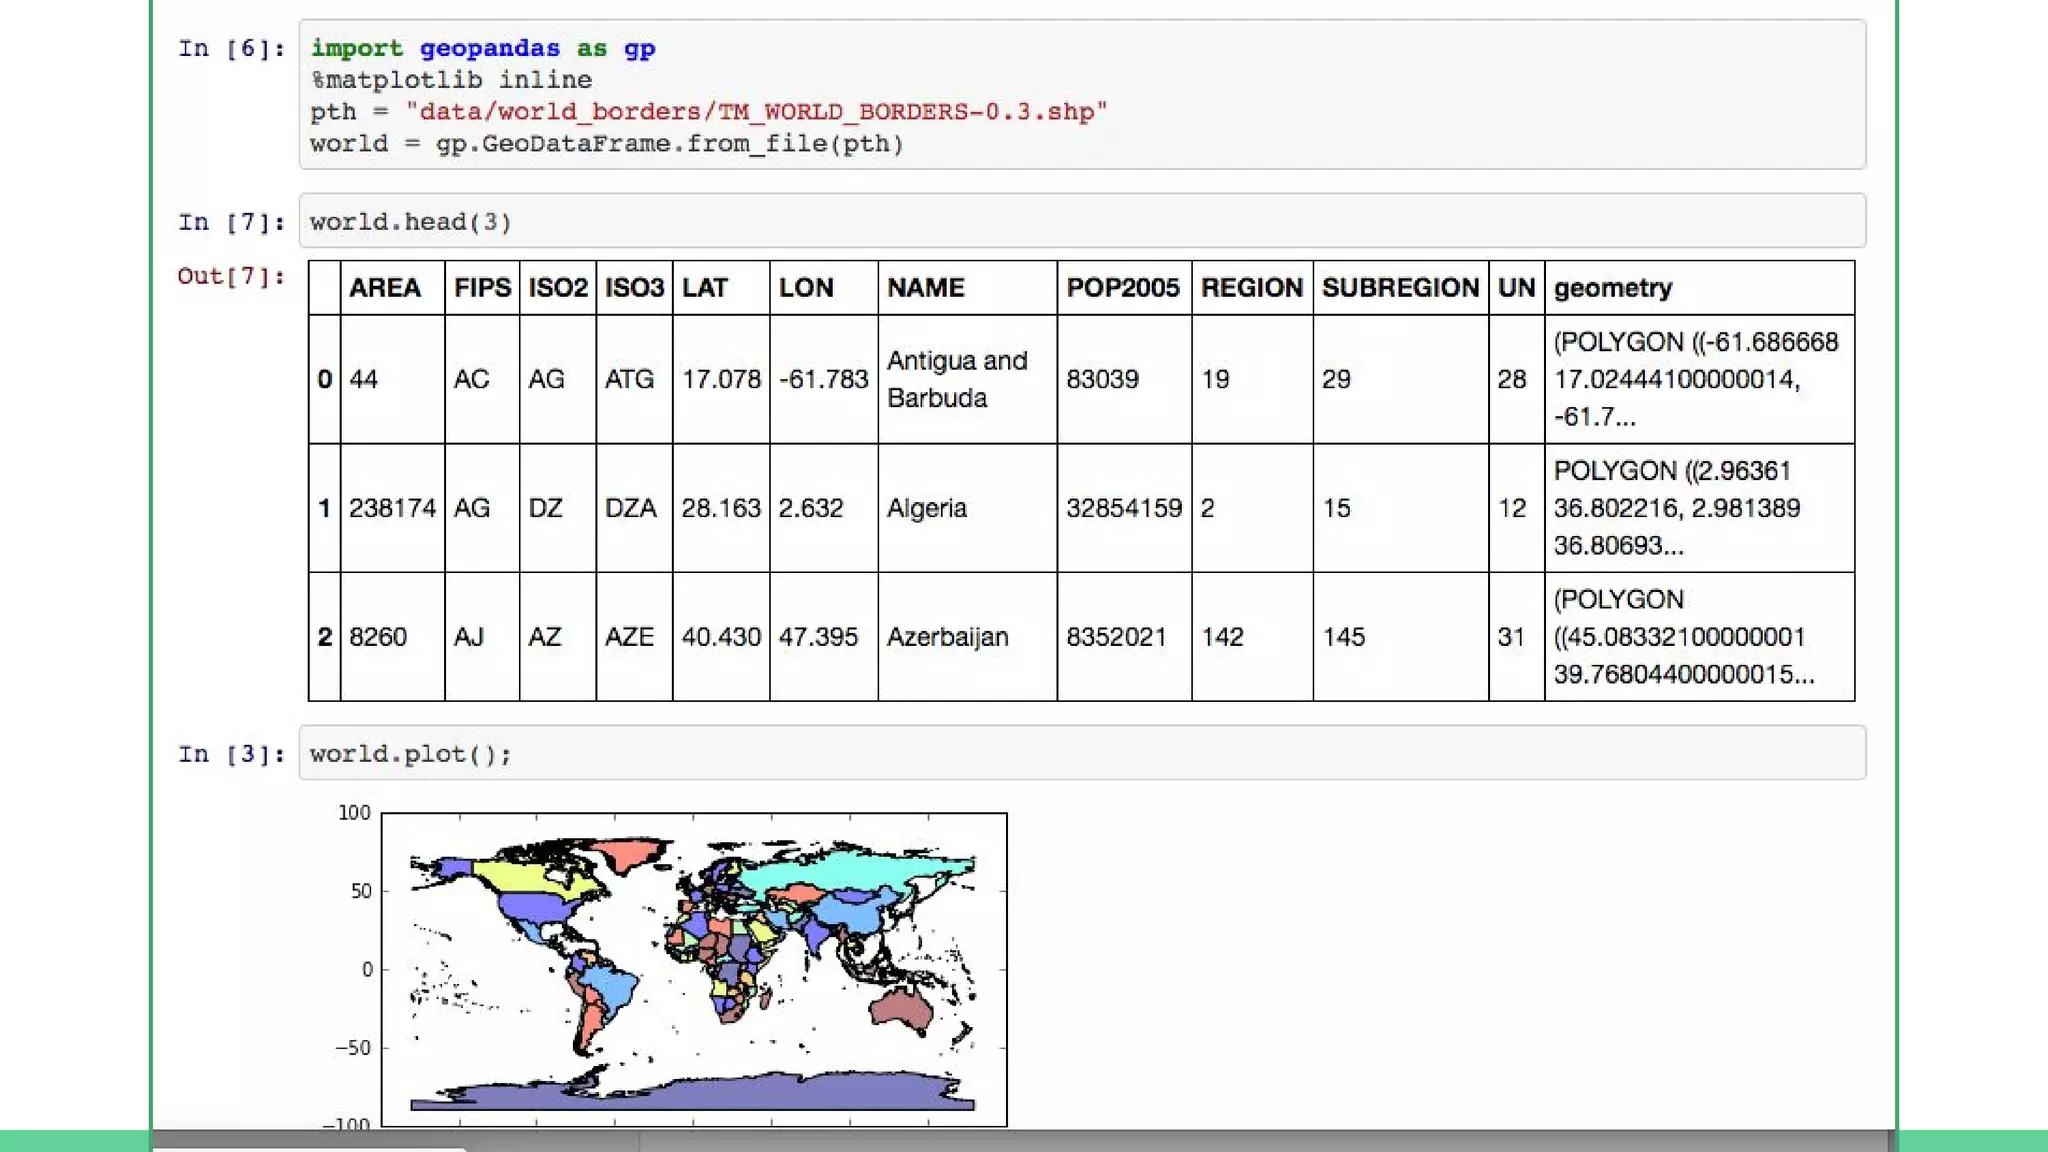The width and height of the screenshot is (2048, 1152).
Task: Click the DZA ISO3 cell
Action: (634, 508)
